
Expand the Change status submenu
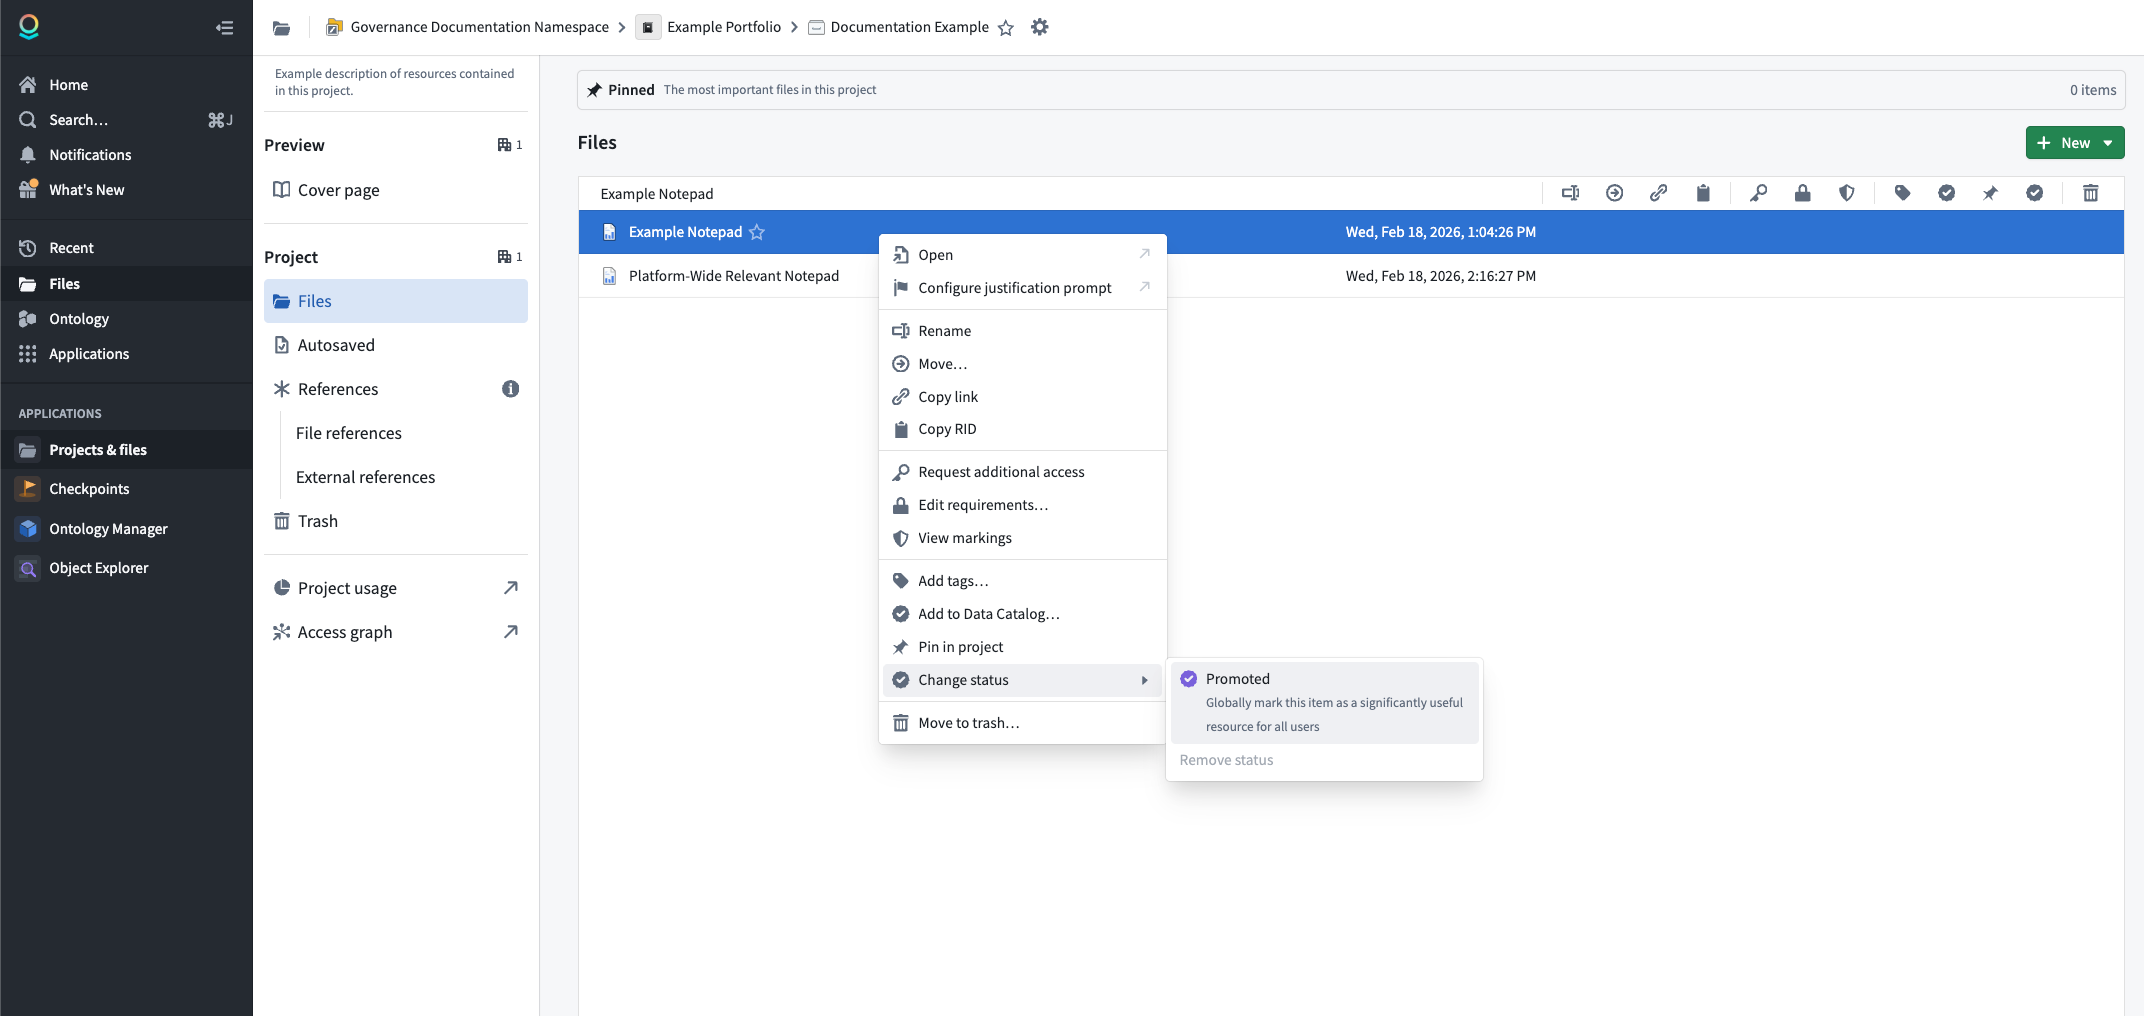tap(1022, 680)
